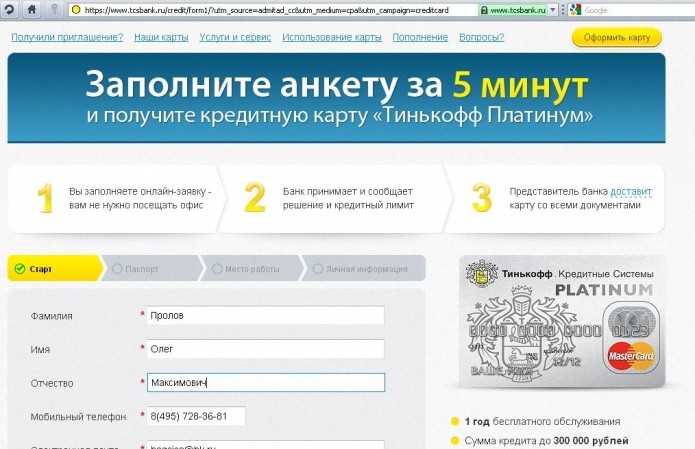The height and width of the screenshot is (449, 695).
Task: Select the 'Место работы' step tab
Action: pos(252,269)
